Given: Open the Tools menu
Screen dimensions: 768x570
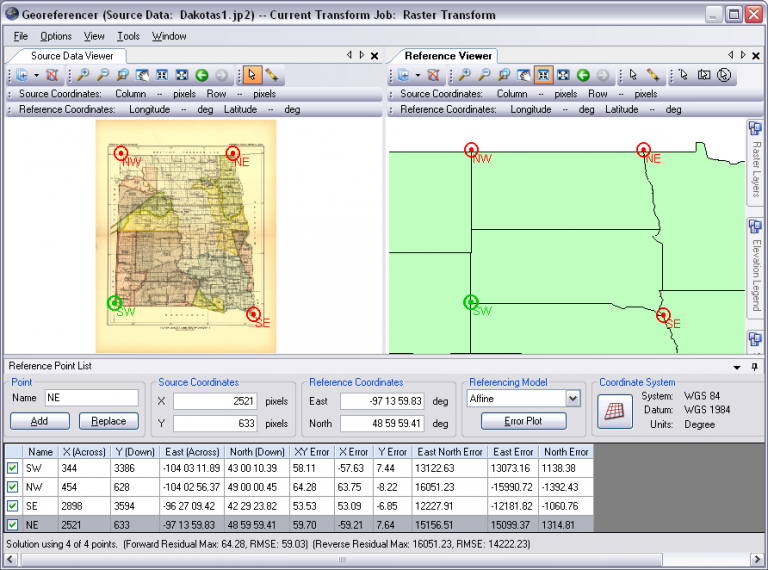Looking at the screenshot, I should point(128,36).
